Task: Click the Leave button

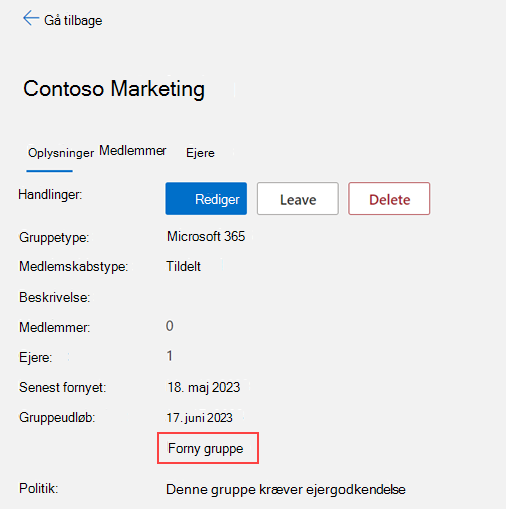Action: tap(298, 199)
